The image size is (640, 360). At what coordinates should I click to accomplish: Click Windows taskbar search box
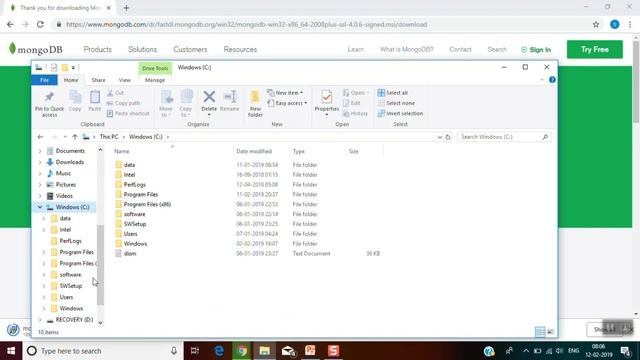pos(102,351)
